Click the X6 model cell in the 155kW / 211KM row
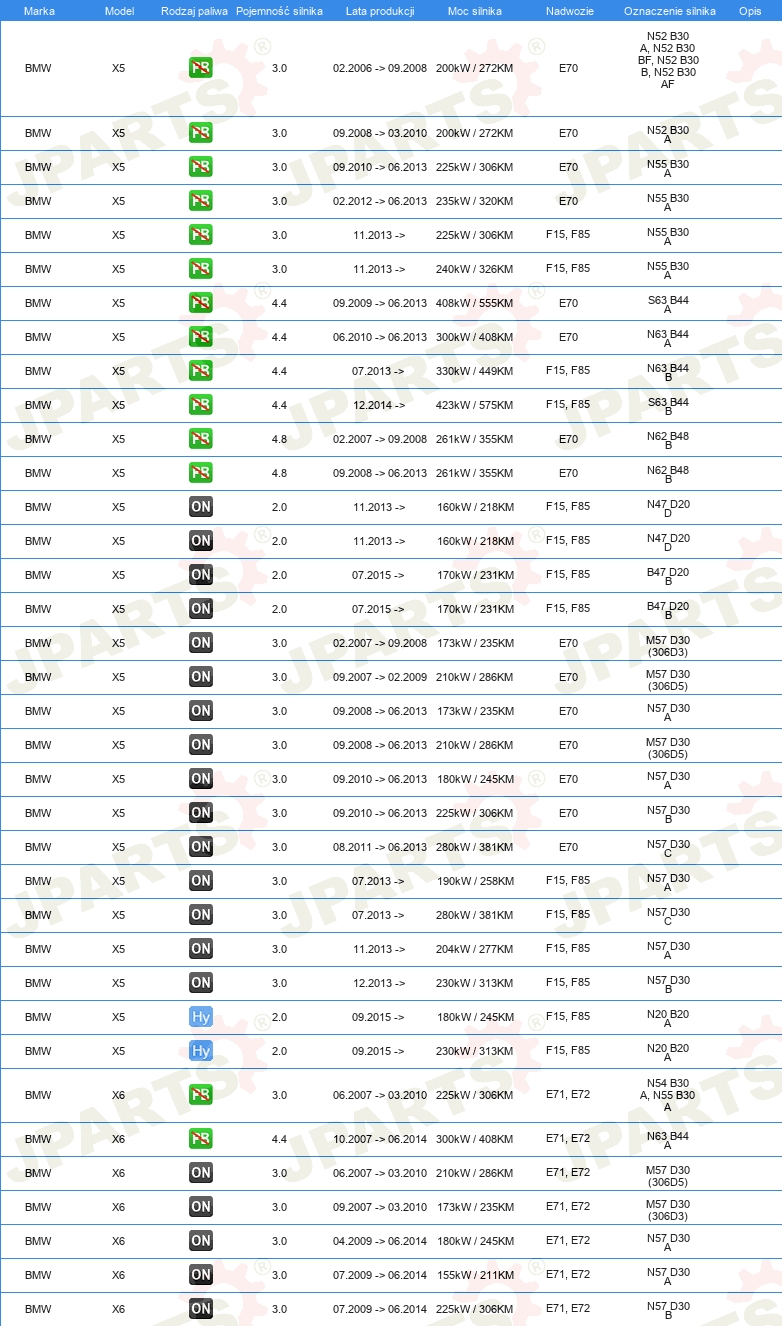Image resolution: width=782 pixels, height=1326 pixels. pyautogui.click(x=118, y=1275)
